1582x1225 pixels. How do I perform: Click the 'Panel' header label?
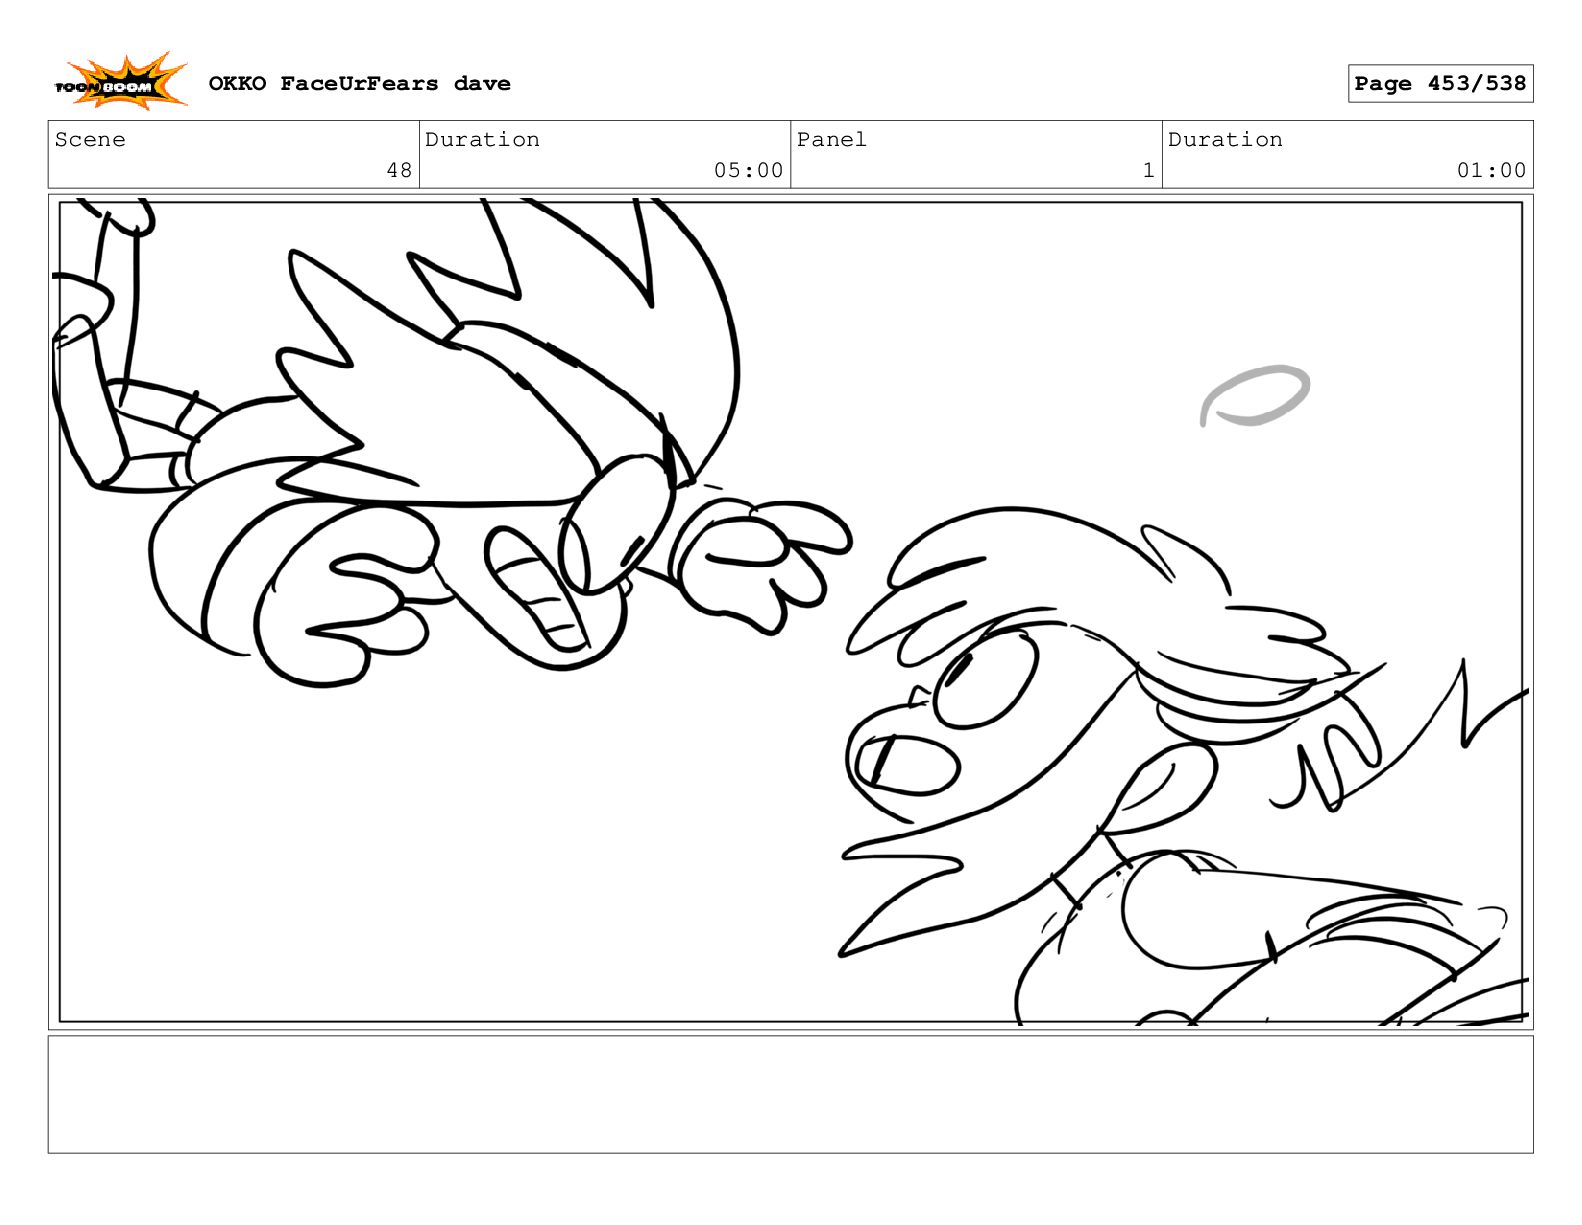(x=831, y=140)
